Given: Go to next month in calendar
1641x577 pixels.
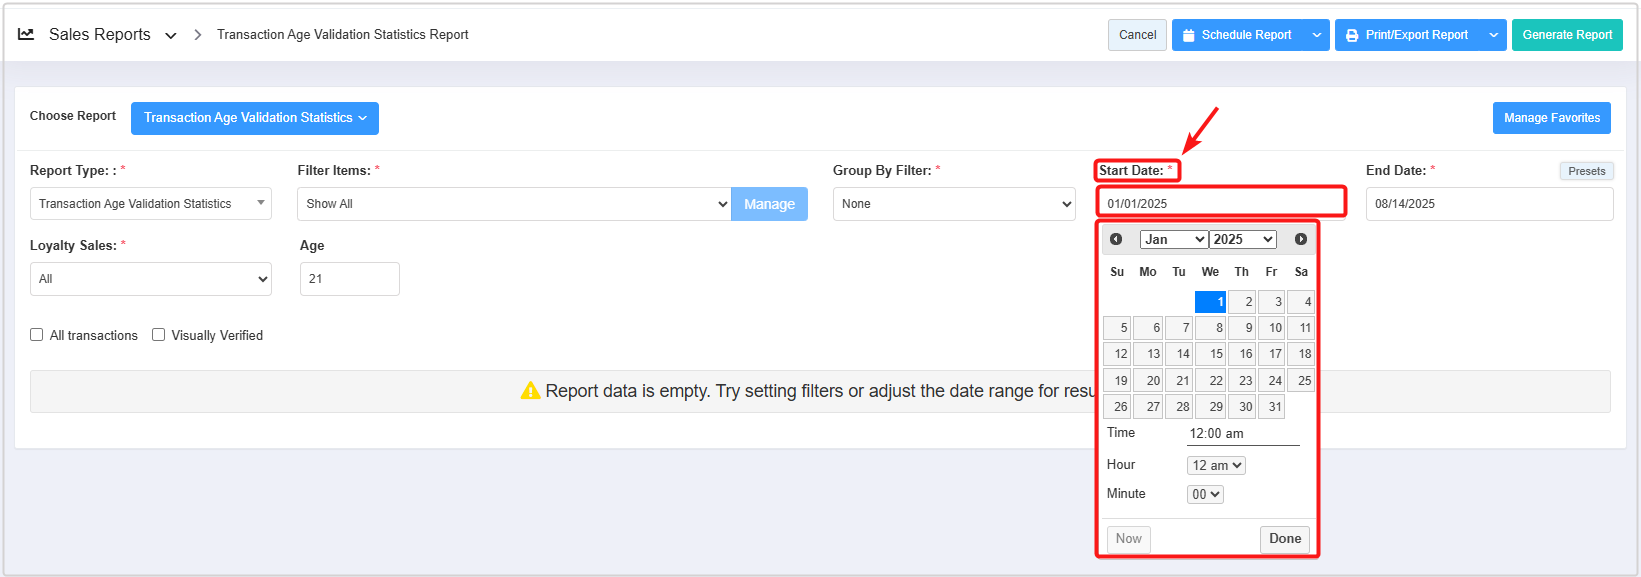Looking at the screenshot, I should coord(1301,239).
